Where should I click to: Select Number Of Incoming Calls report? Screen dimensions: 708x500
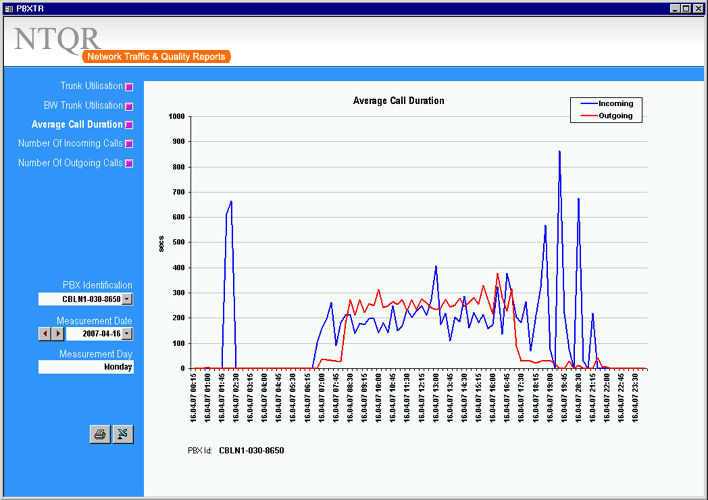coord(70,144)
